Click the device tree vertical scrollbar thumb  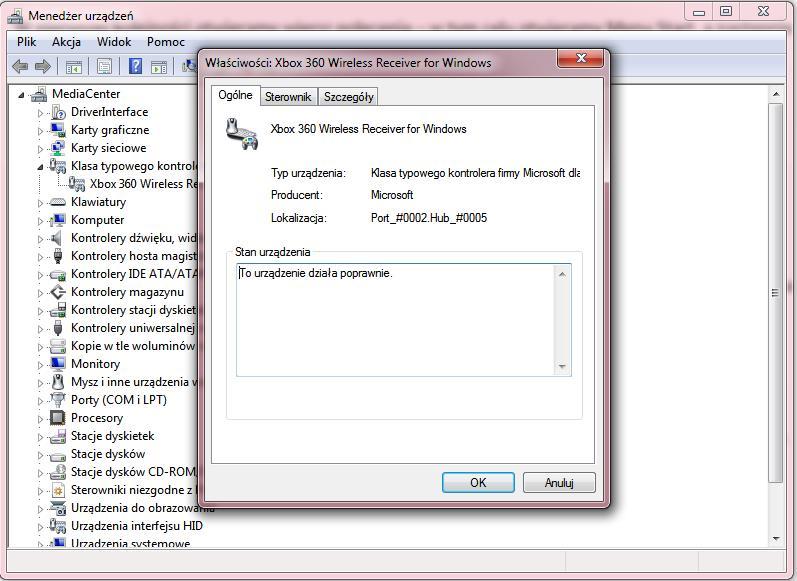775,293
